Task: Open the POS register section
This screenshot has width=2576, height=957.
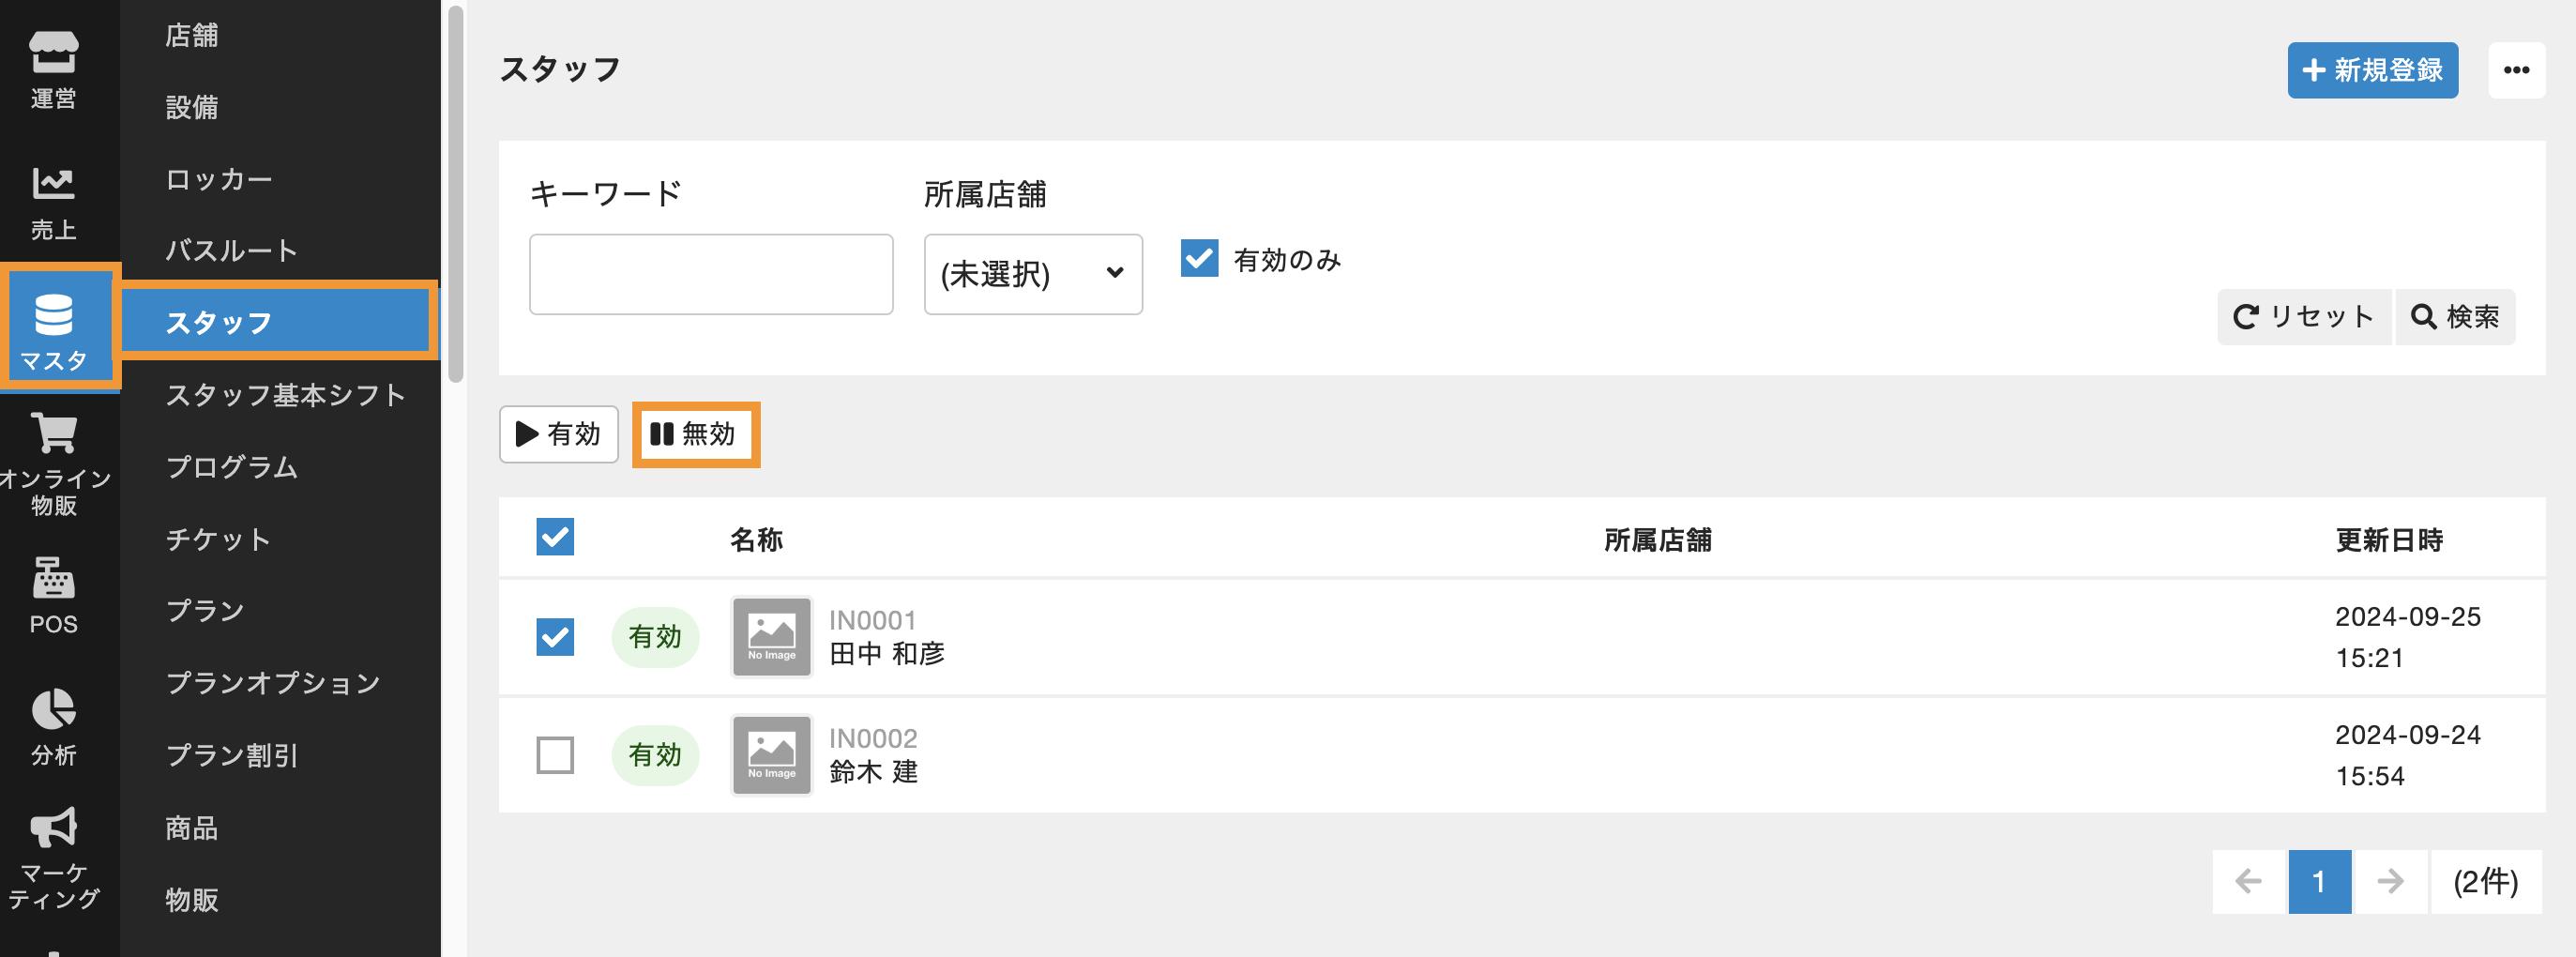Action: pyautogui.click(x=53, y=596)
